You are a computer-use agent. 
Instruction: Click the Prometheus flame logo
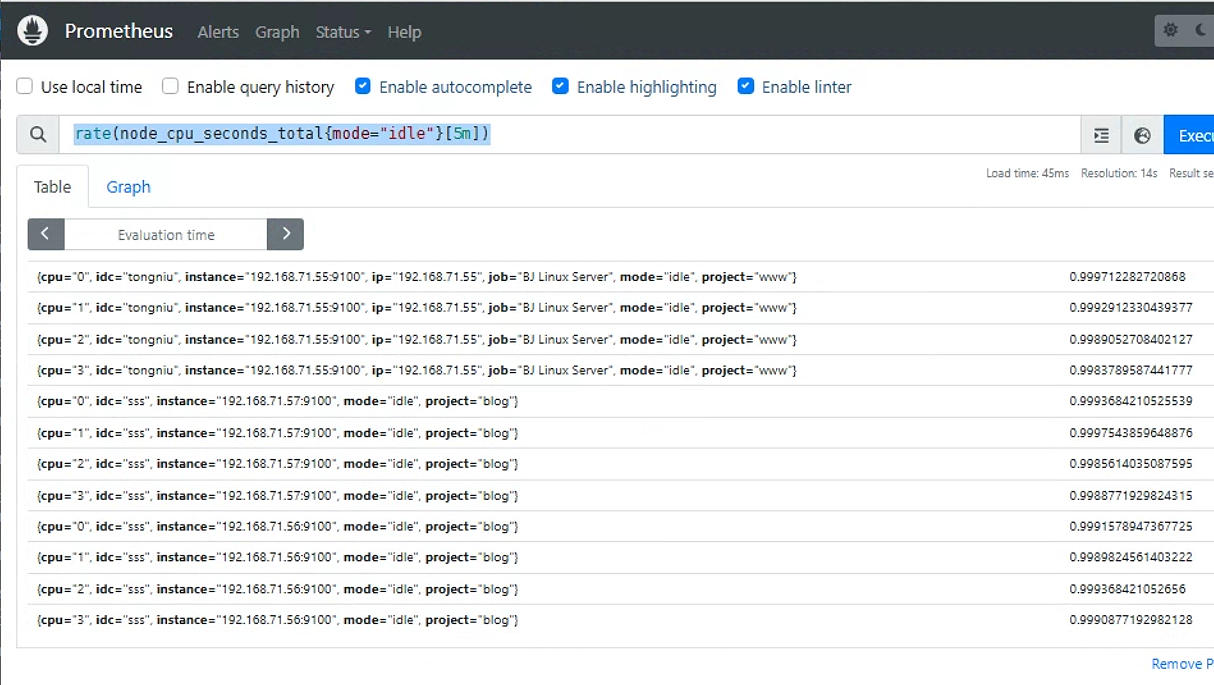[33, 31]
